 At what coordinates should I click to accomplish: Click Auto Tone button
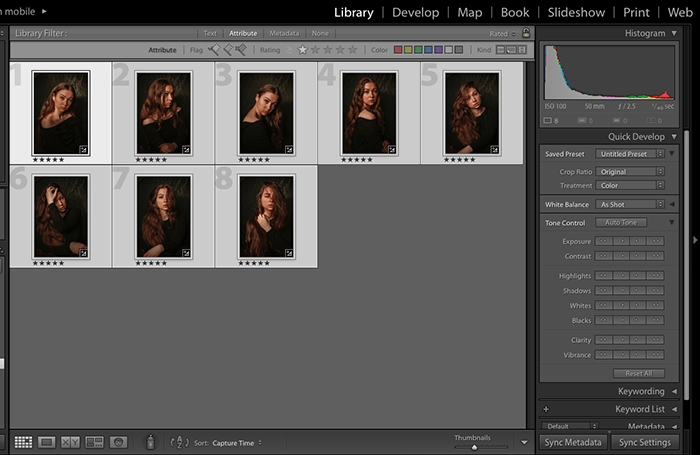pyautogui.click(x=621, y=222)
